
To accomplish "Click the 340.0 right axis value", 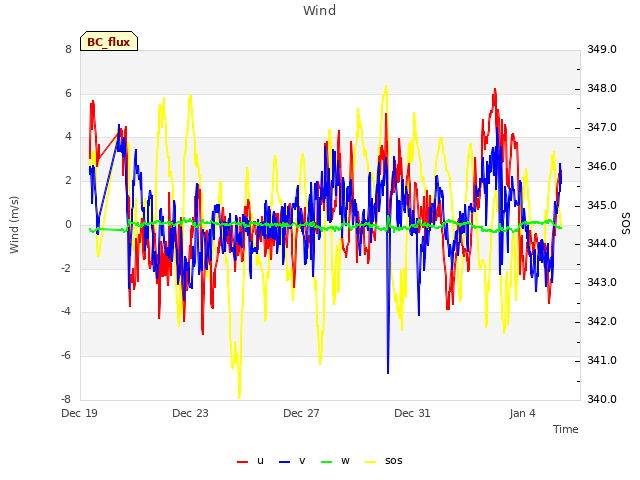I will click(602, 399).
